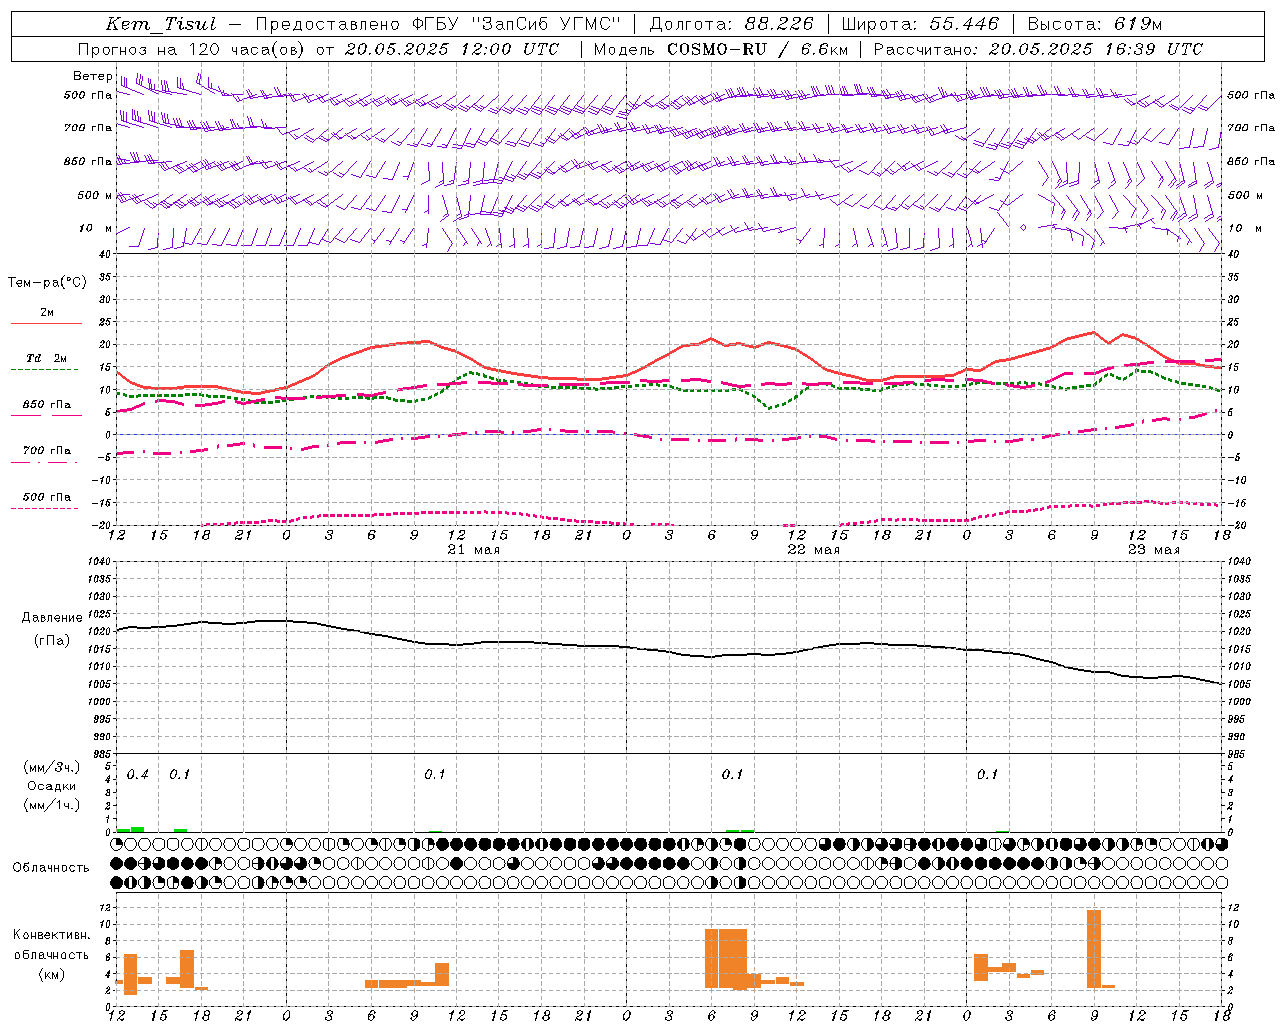This screenshot has width=1280, height=1024.
Task: Click the Долгота: 88.226 header value
Action: pyautogui.click(x=732, y=24)
